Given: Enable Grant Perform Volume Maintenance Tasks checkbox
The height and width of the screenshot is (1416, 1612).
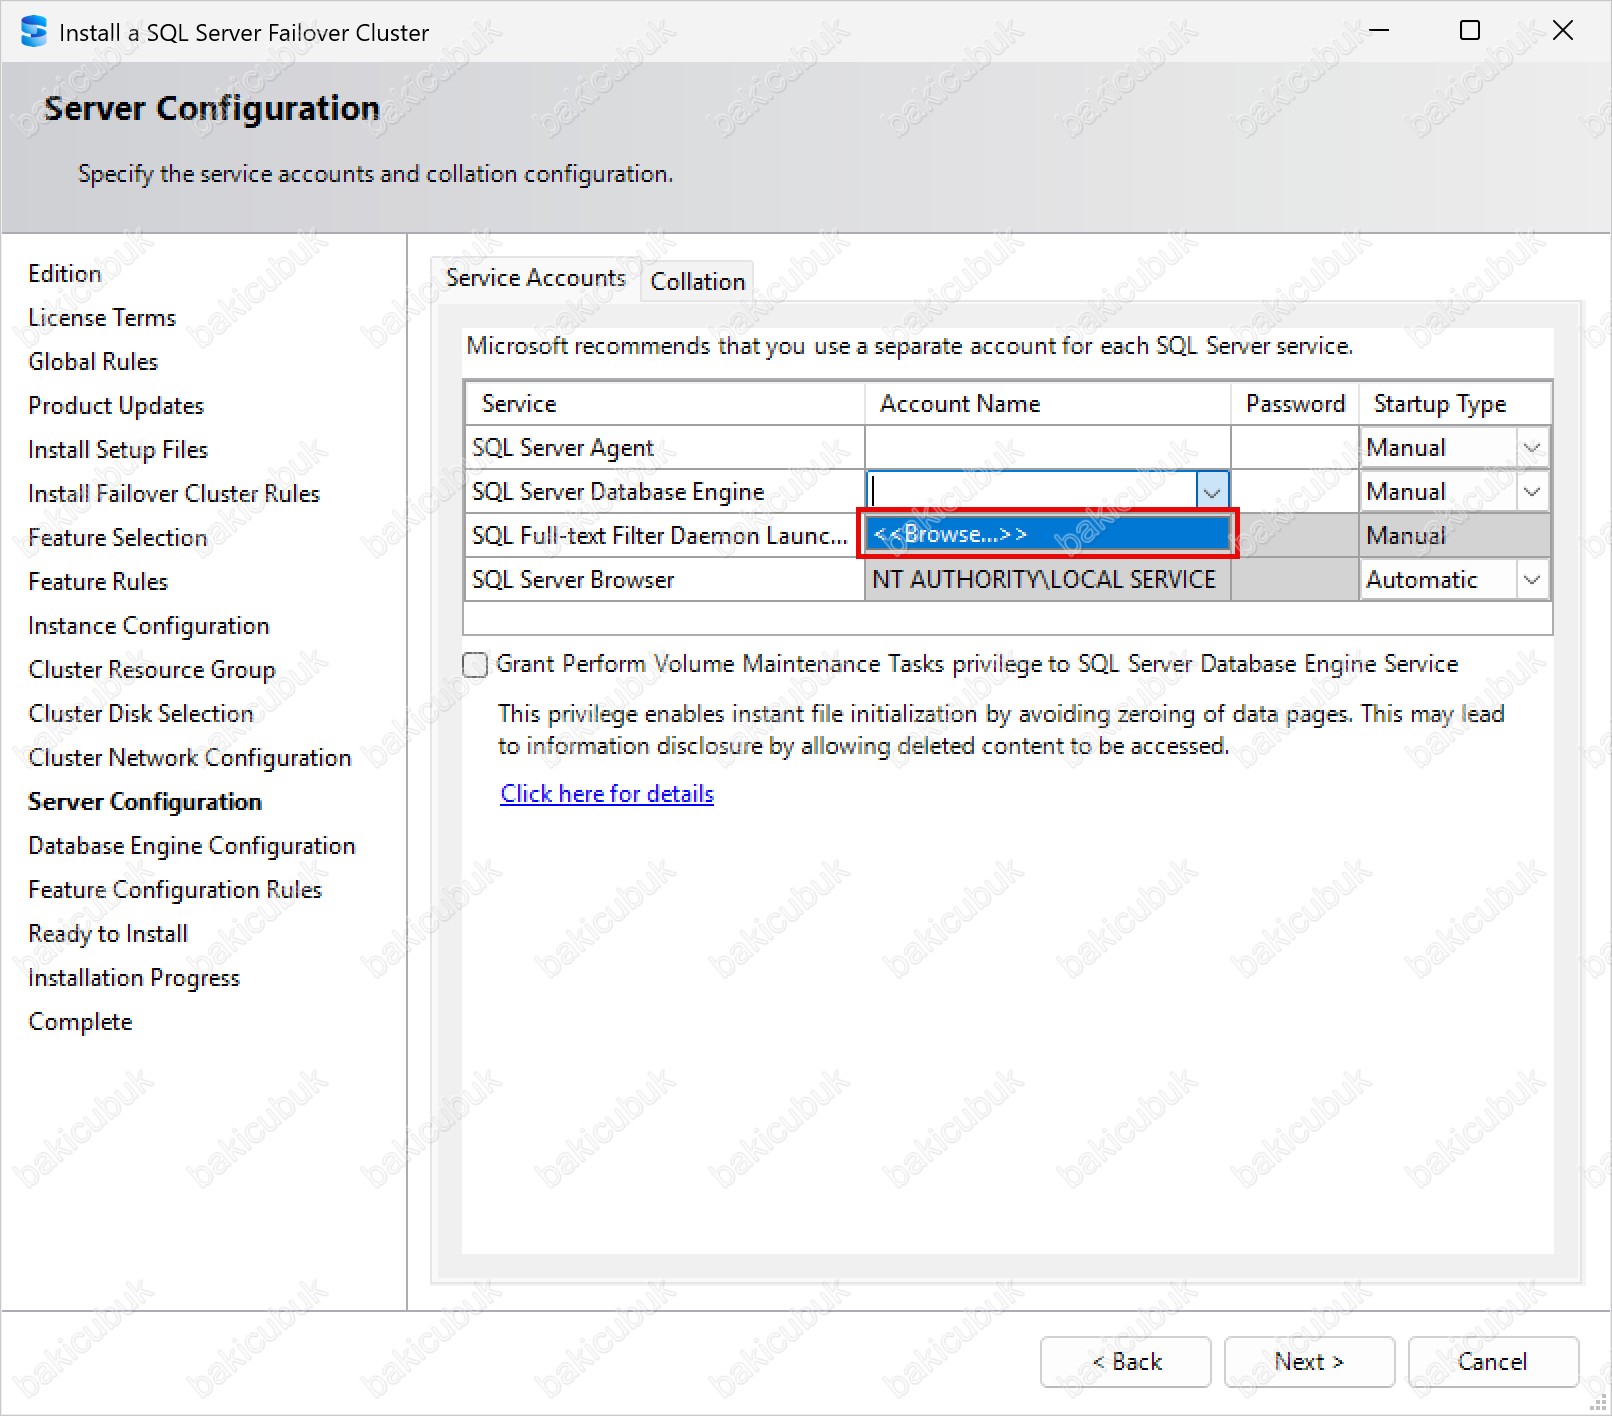Looking at the screenshot, I should [476, 665].
